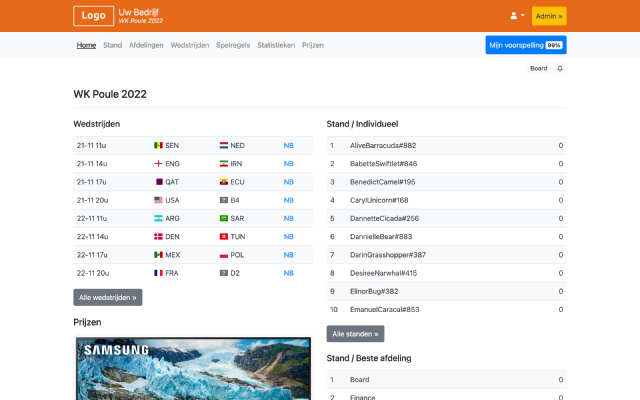Click the France flag icon
Viewport: 640px width, 400px height.
pyautogui.click(x=159, y=272)
